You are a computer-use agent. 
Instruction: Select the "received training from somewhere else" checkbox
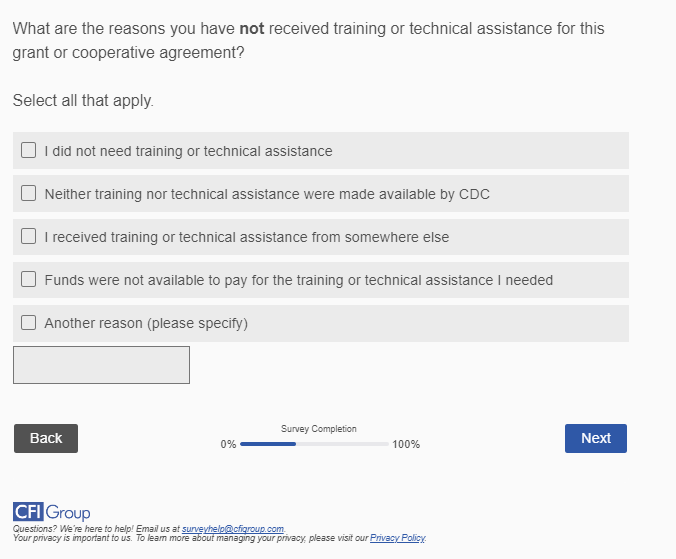coord(29,237)
